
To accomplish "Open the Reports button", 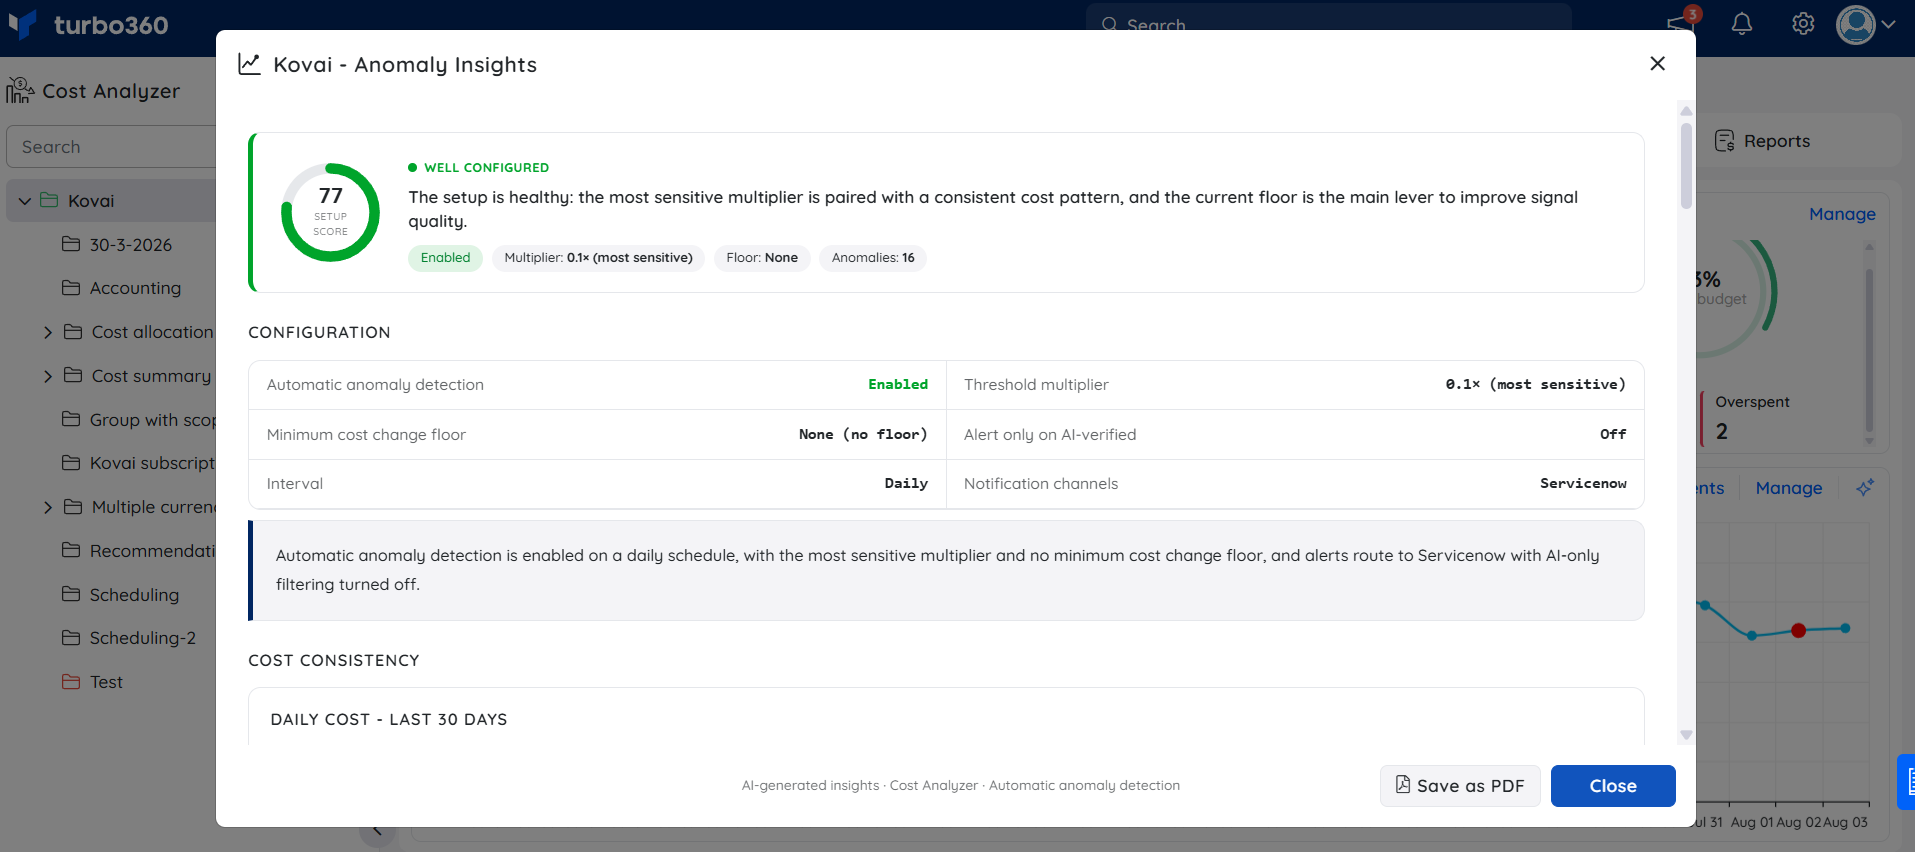I will pos(1763,141).
